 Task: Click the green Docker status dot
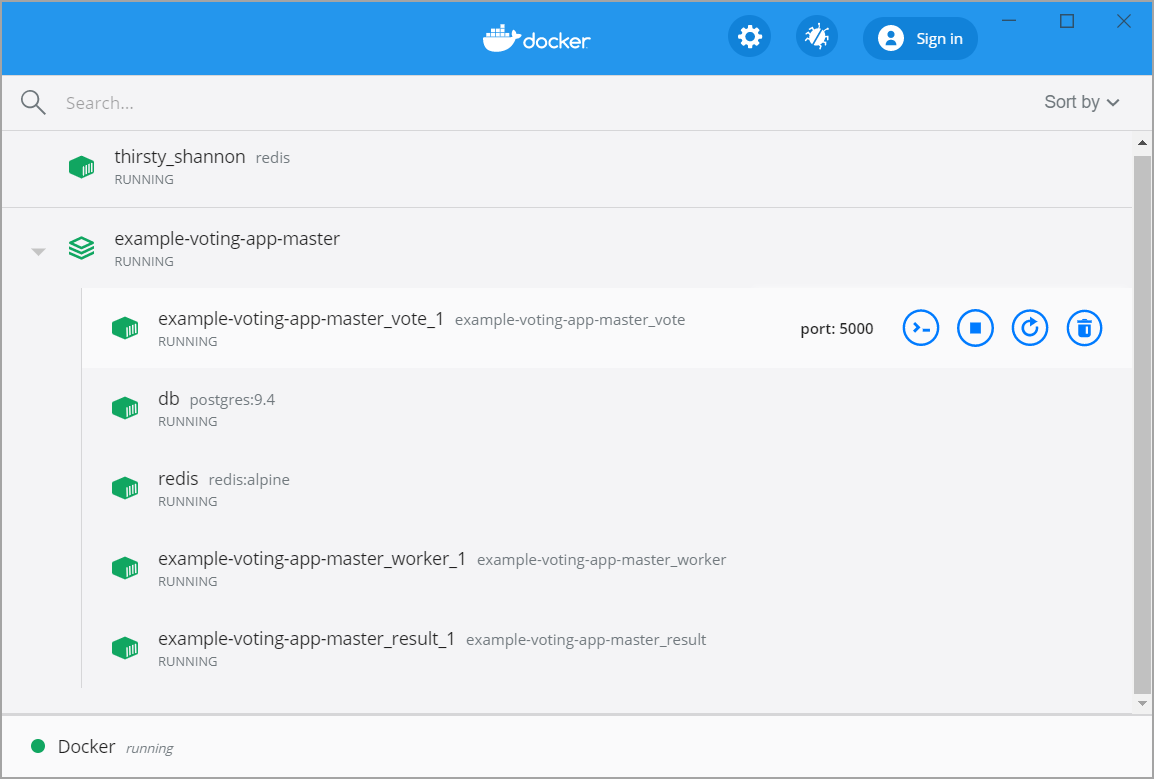coord(38,746)
